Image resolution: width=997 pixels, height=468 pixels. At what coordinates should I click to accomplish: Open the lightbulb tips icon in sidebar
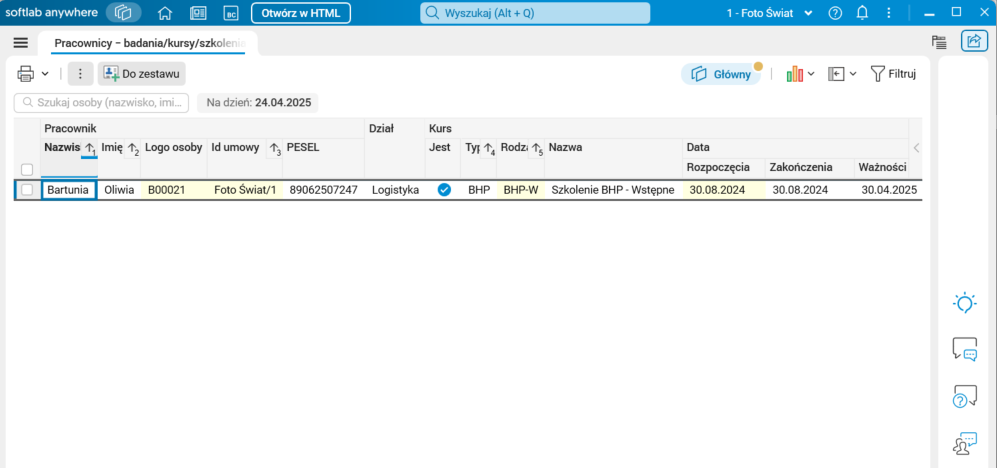(965, 303)
